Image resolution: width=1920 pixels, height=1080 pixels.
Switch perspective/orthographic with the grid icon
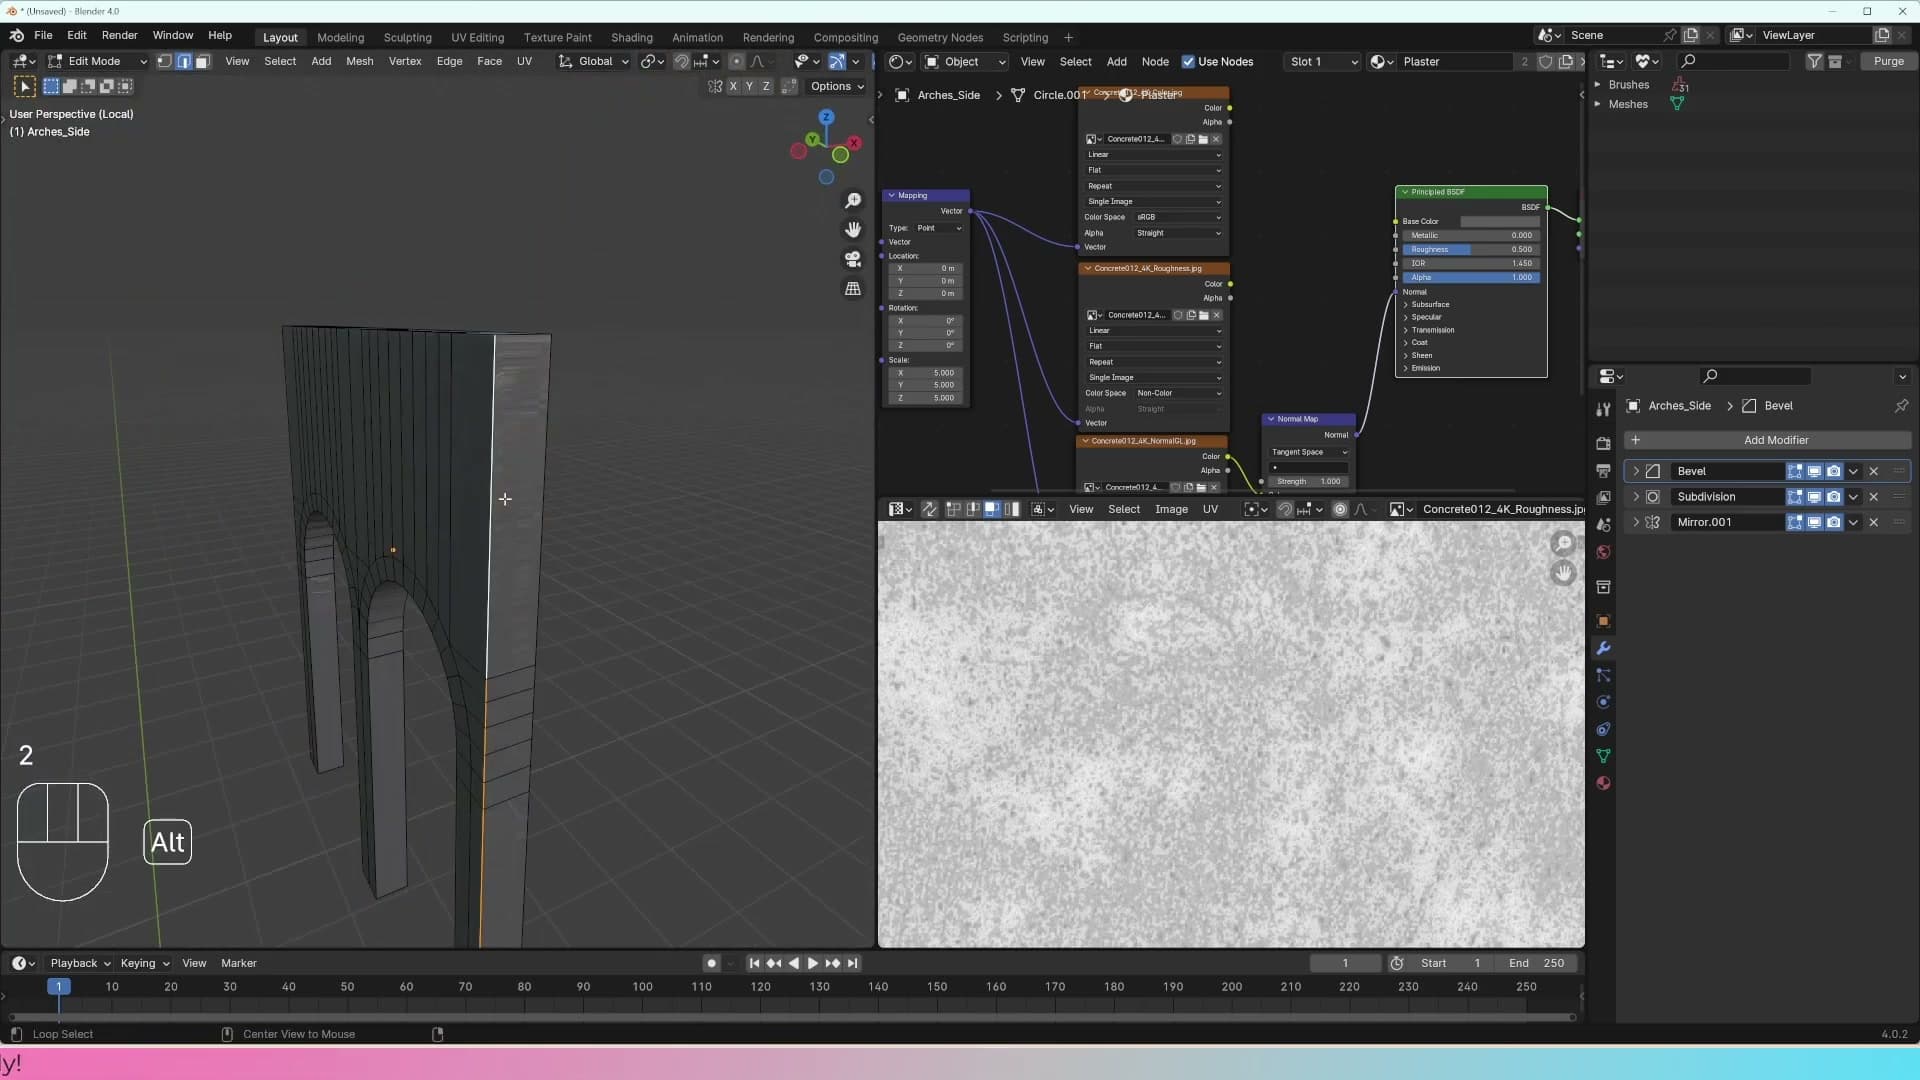tap(853, 288)
